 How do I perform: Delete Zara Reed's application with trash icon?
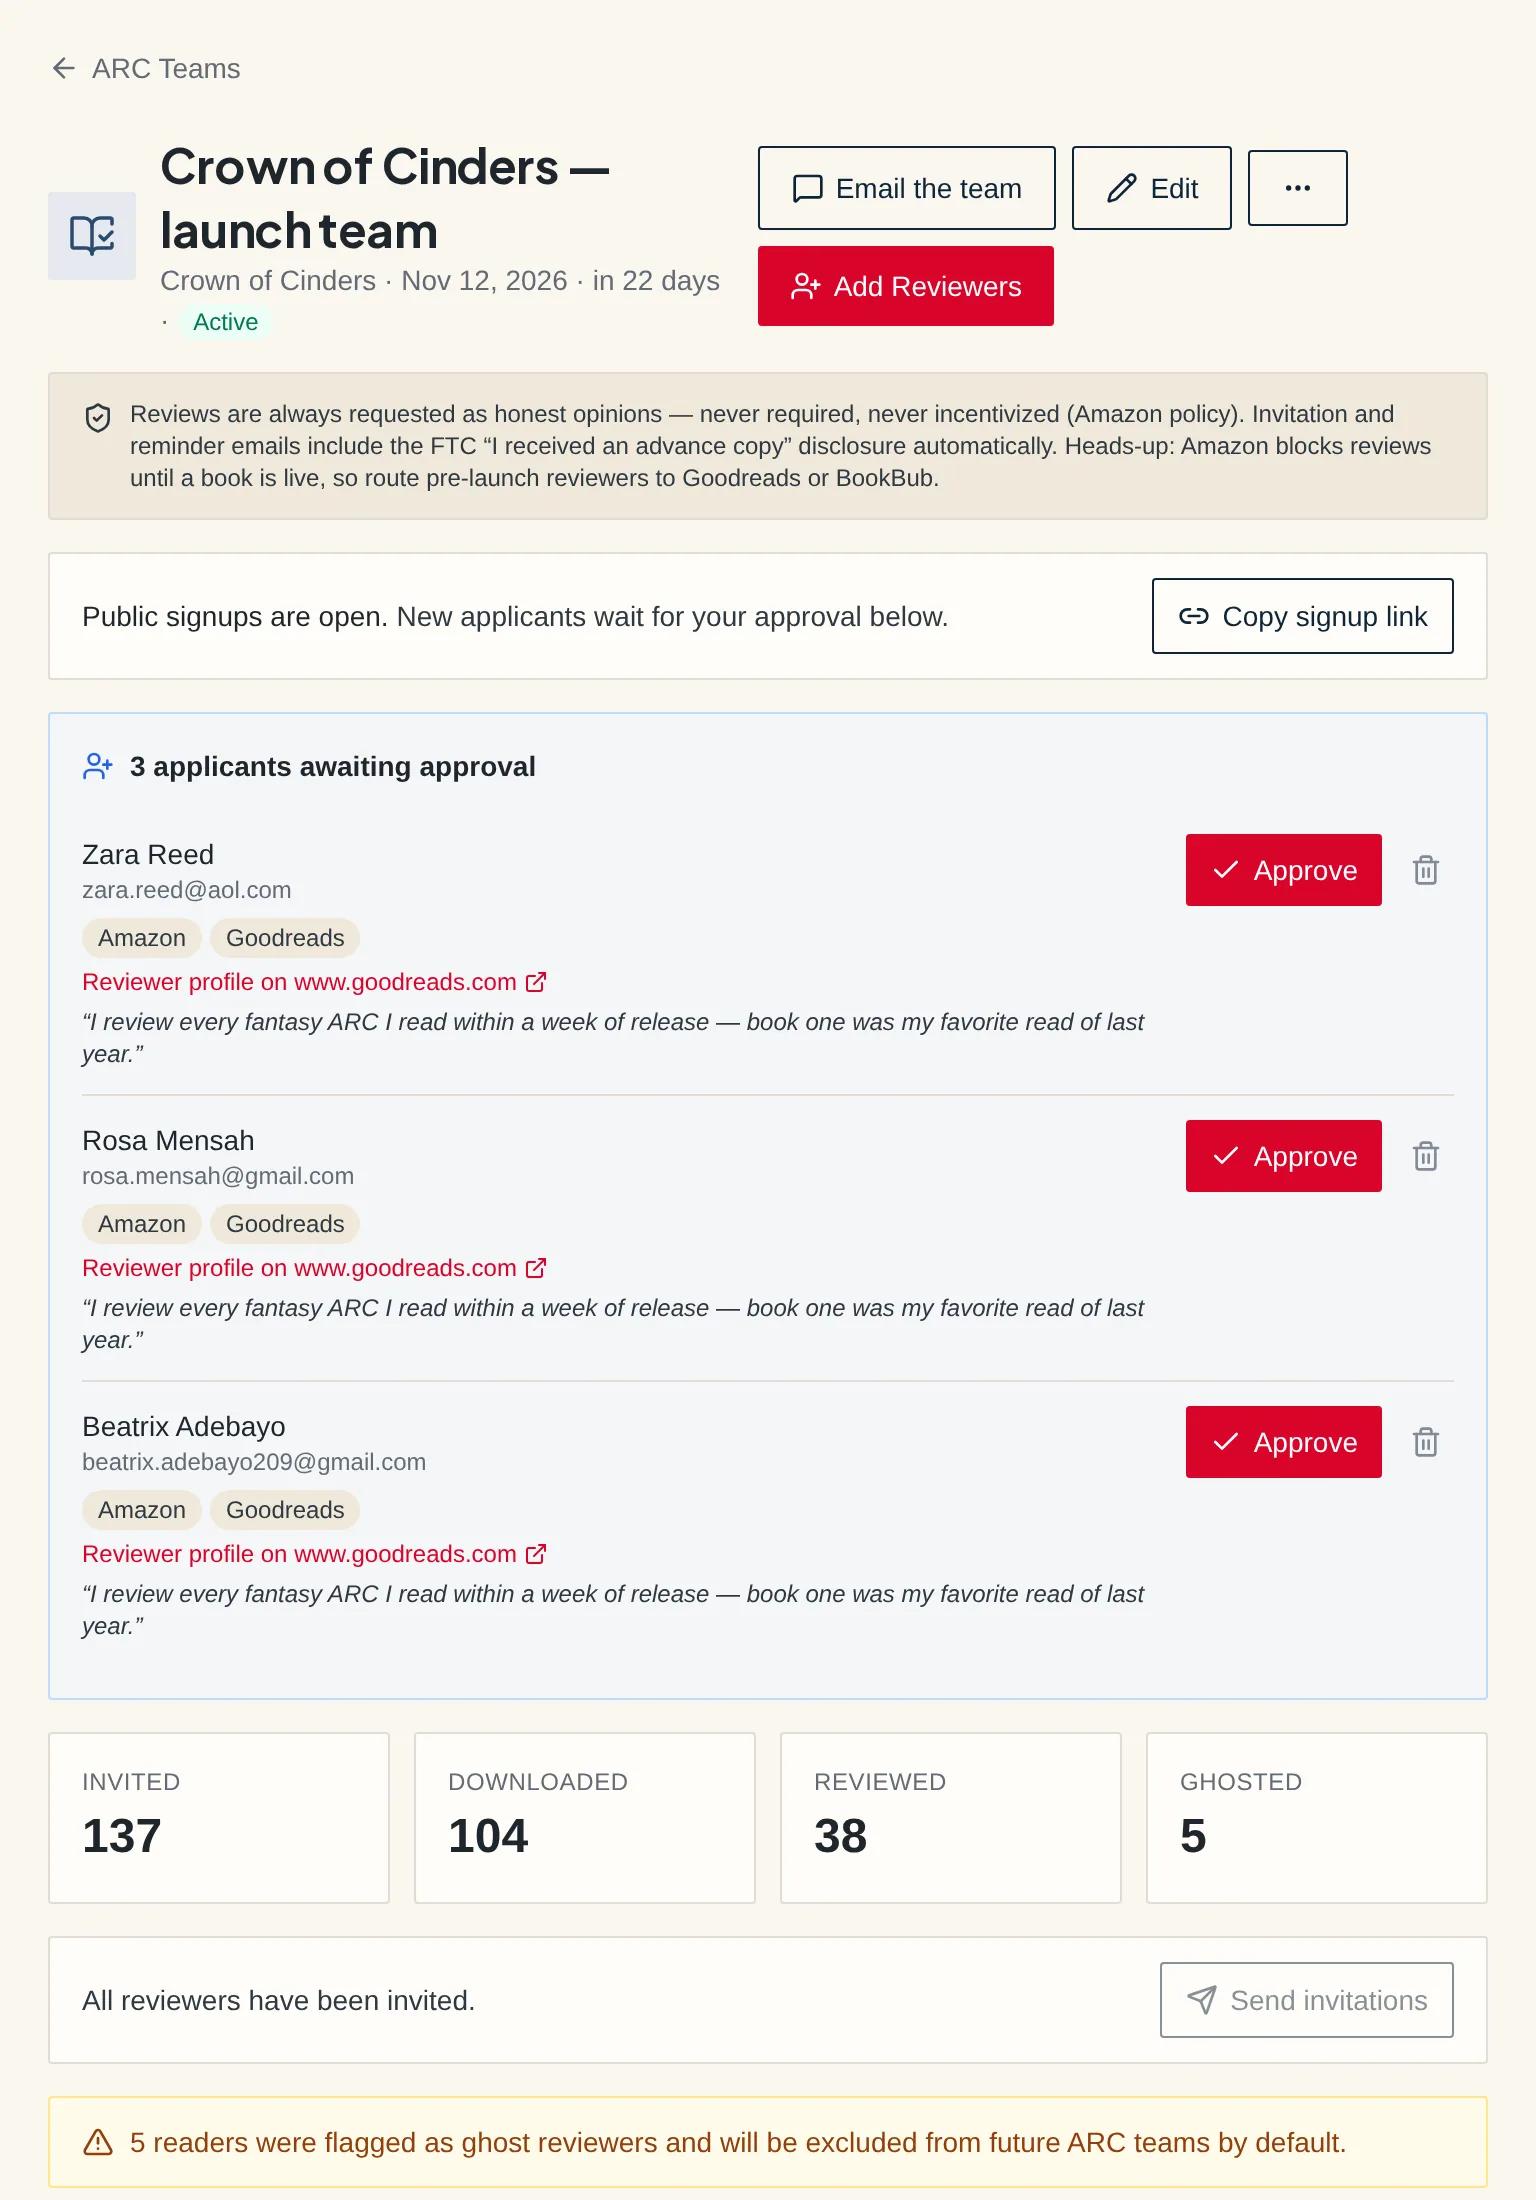(1425, 870)
